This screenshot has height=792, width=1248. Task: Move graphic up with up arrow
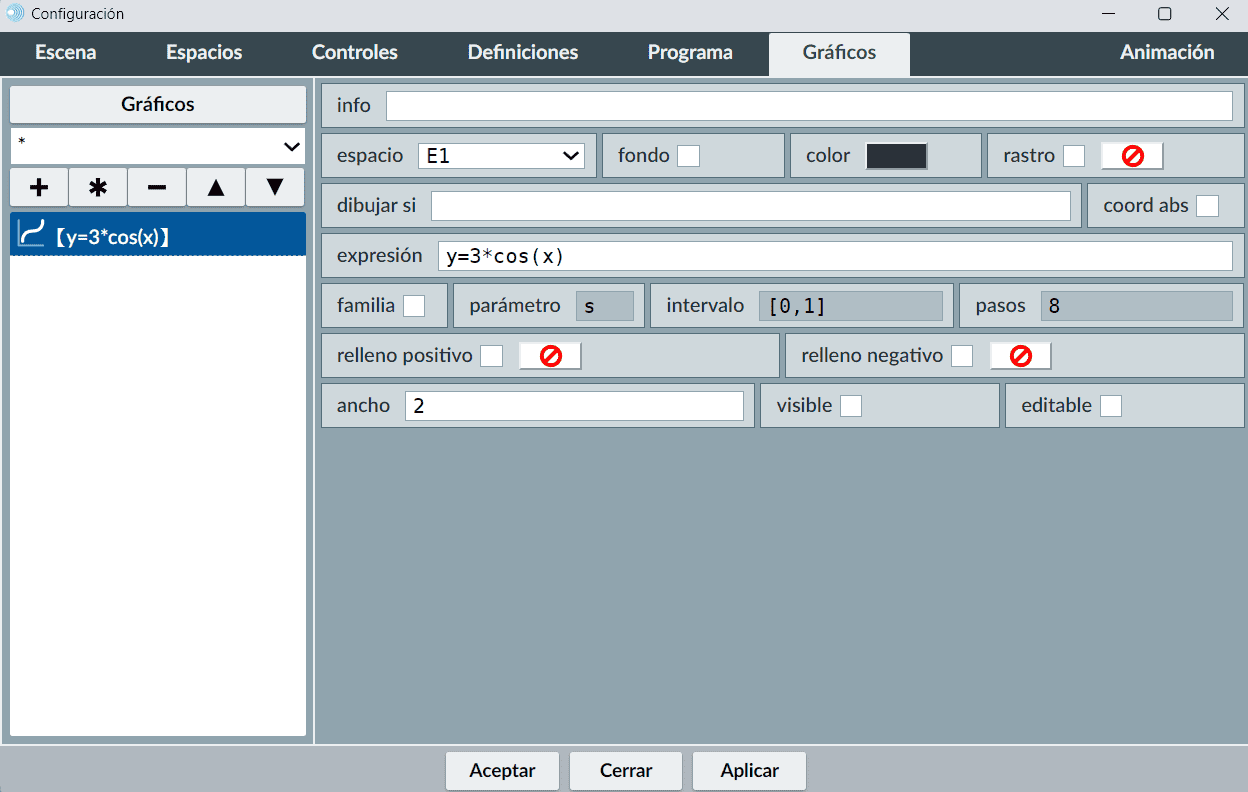216,187
